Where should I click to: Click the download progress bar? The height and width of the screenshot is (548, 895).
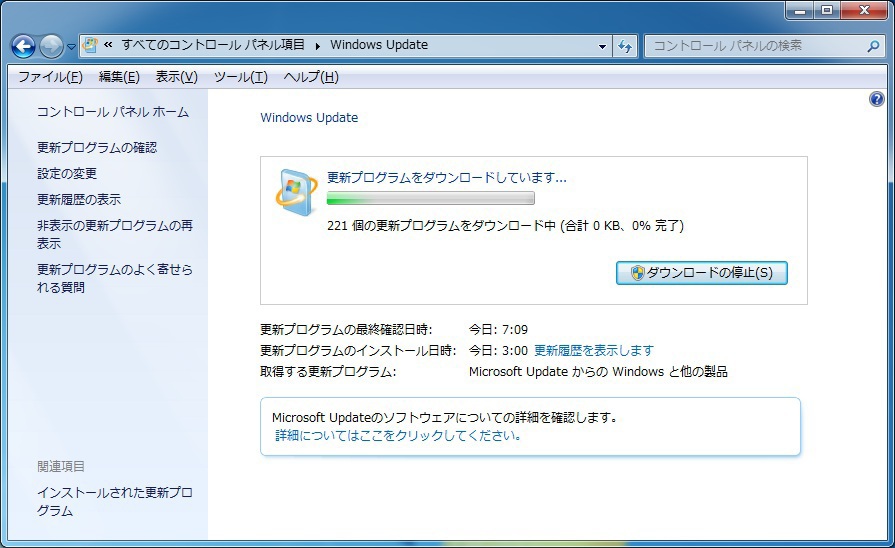430,198
